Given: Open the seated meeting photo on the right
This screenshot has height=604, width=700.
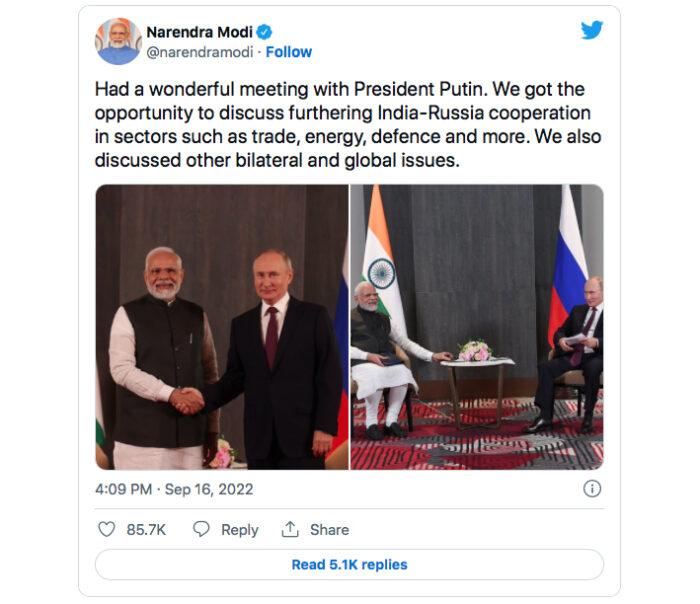Looking at the screenshot, I should coord(477,327).
